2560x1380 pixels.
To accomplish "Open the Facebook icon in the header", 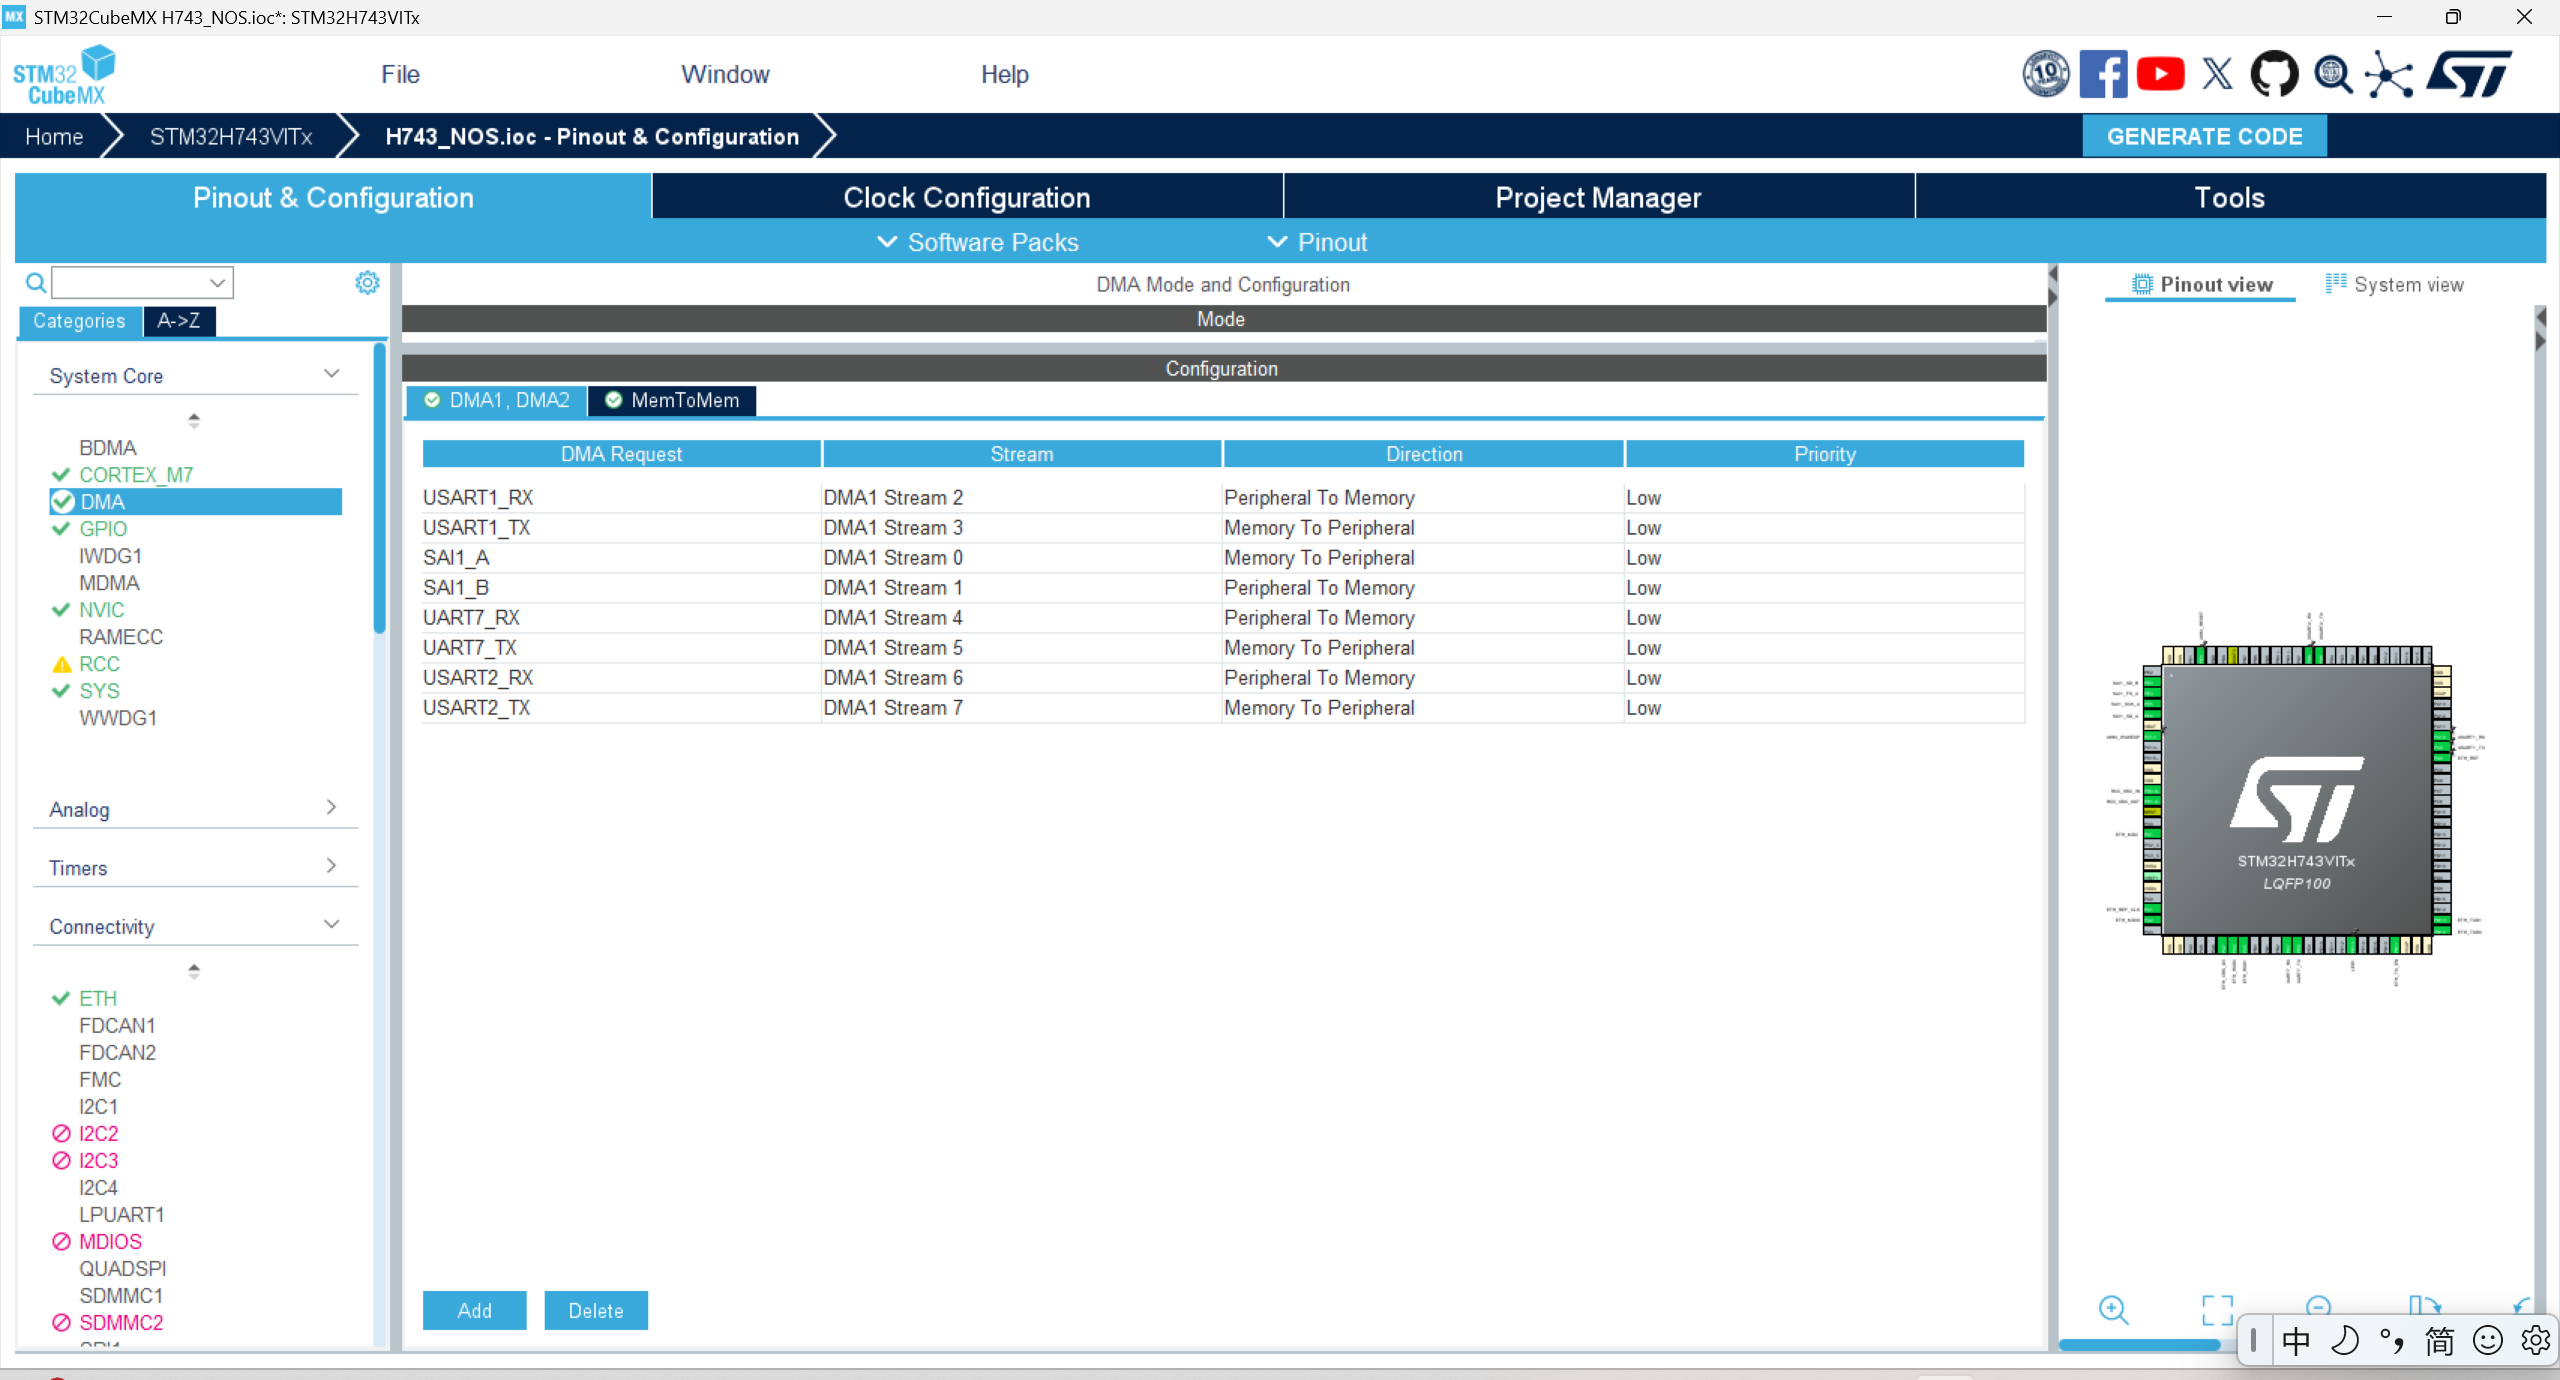I will click(x=2103, y=74).
